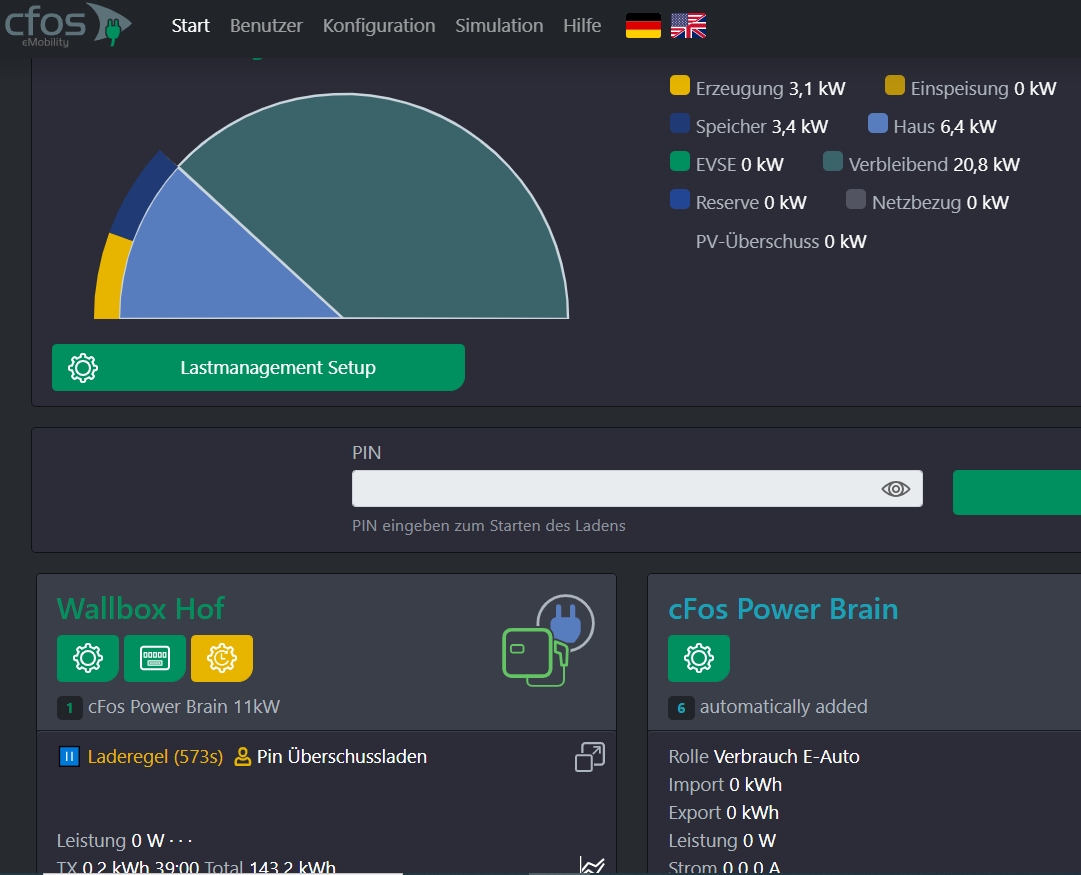Click the blue pause icon beside Laderegel

(69, 757)
